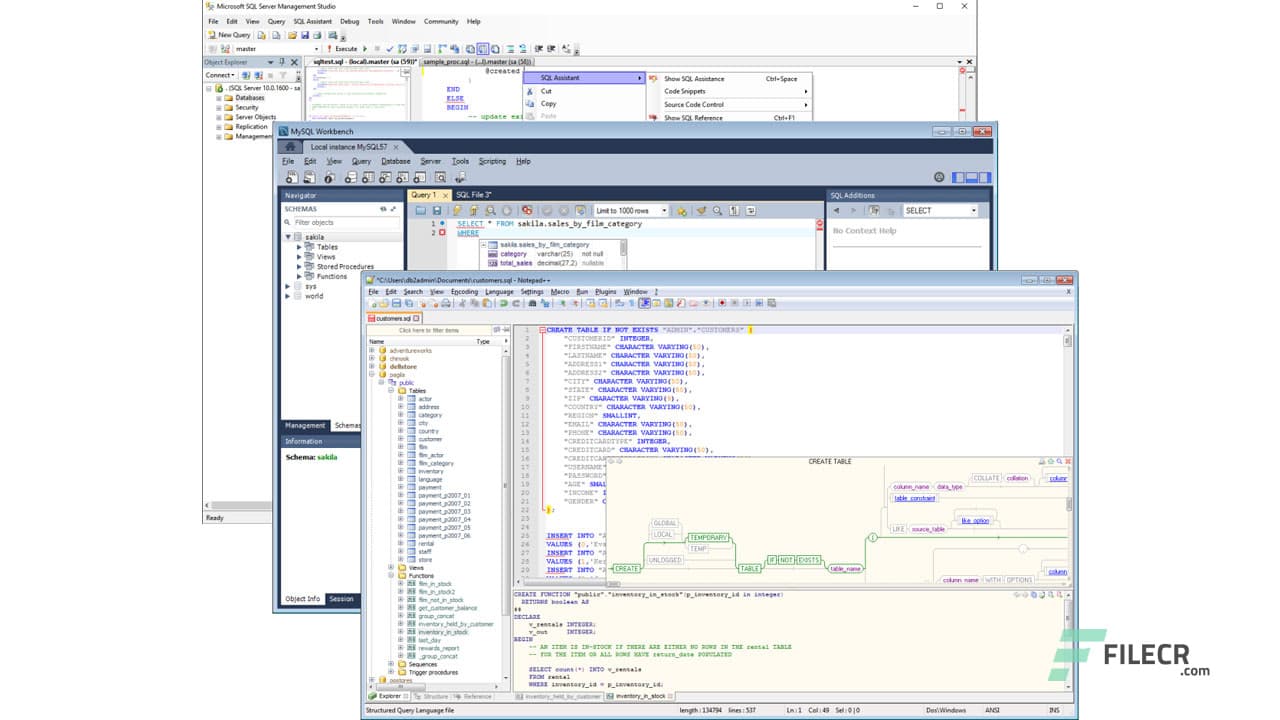Toggle word wrap in Notepad++ toolbar
The image size is (1280, 720).
pyautogui.click(x=645, y=305)
